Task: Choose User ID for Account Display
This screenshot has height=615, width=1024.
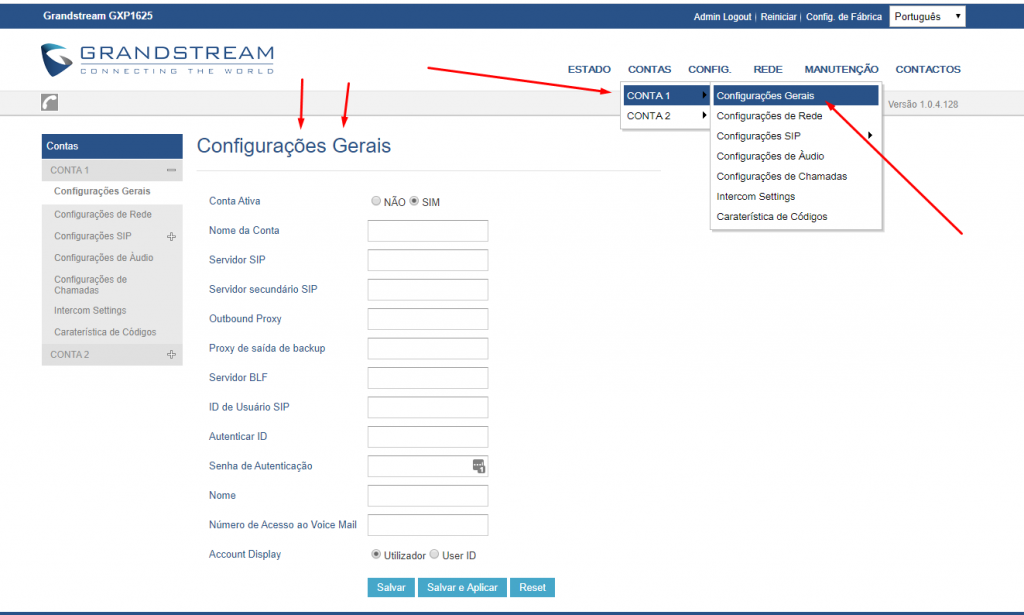Action: [x=434, y=554]
